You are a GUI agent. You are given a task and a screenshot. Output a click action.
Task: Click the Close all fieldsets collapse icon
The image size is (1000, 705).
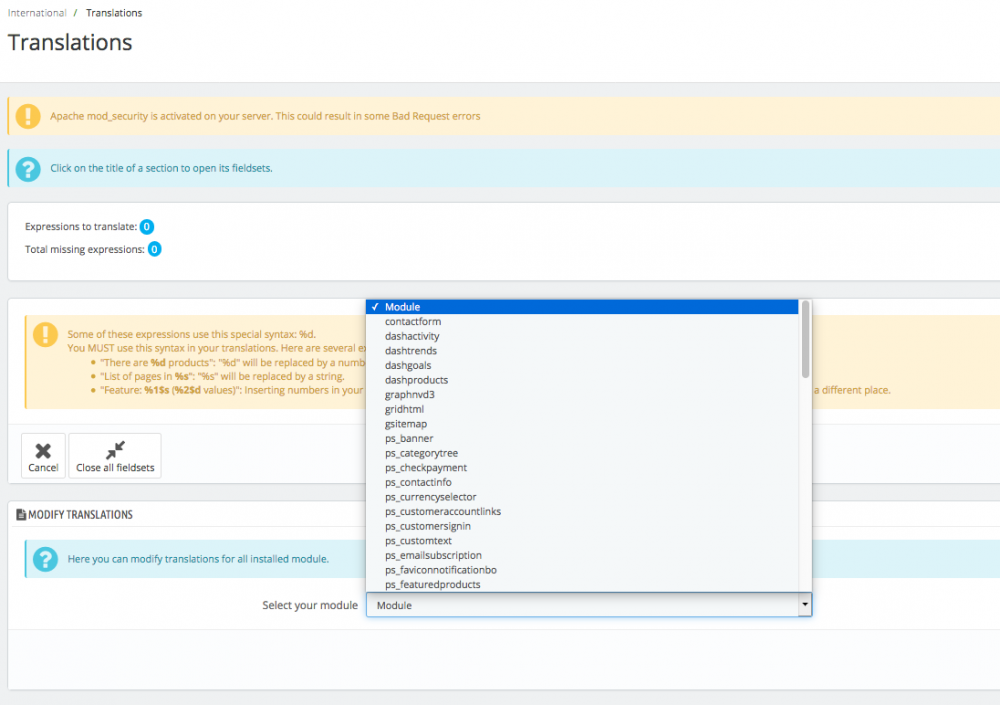click(x=115, y=450)
